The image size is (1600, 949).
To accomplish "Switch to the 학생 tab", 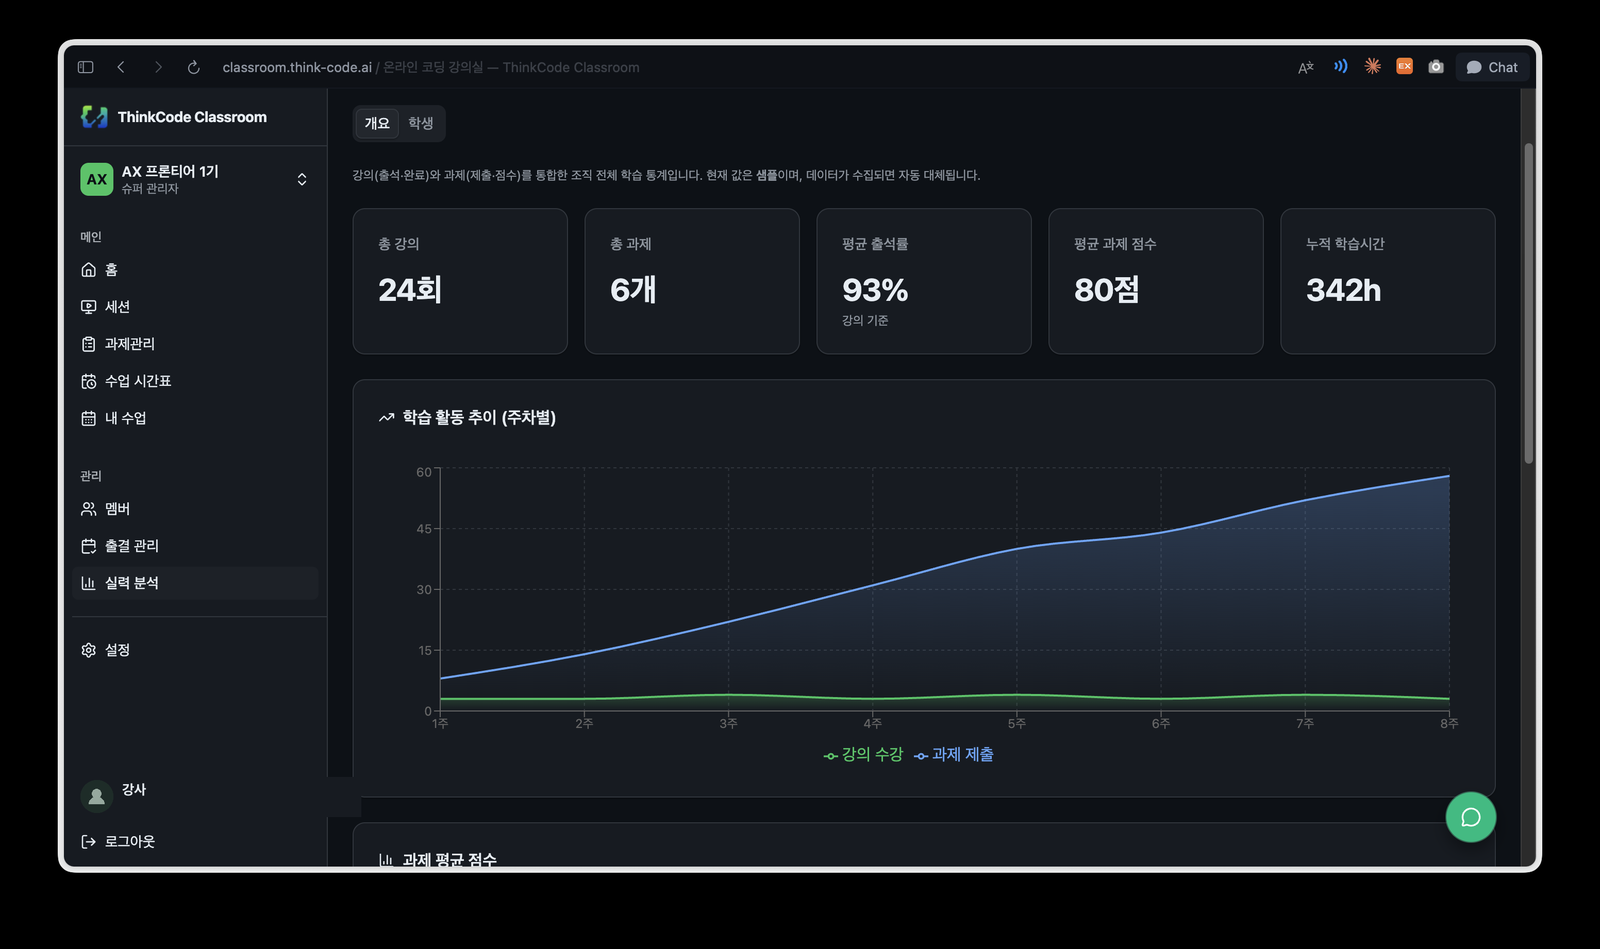I will (x=421, y=123).
